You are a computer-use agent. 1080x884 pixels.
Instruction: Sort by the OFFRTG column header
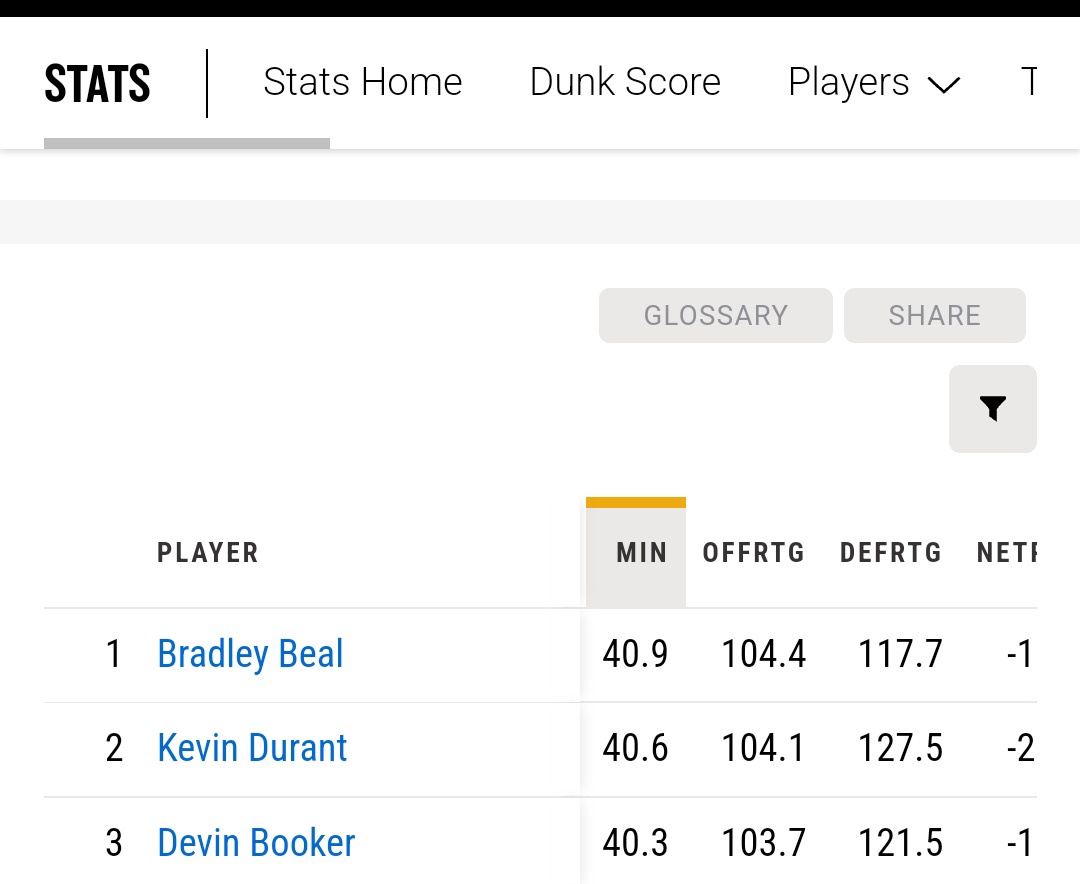click(753, 553)
